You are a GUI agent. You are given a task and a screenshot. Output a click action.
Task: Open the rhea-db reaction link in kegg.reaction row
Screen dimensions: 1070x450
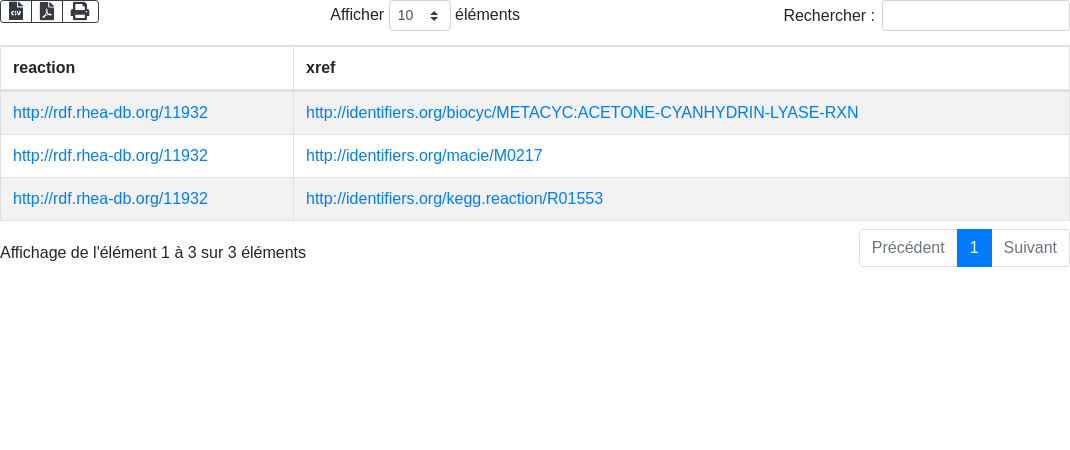click(110, 199)
